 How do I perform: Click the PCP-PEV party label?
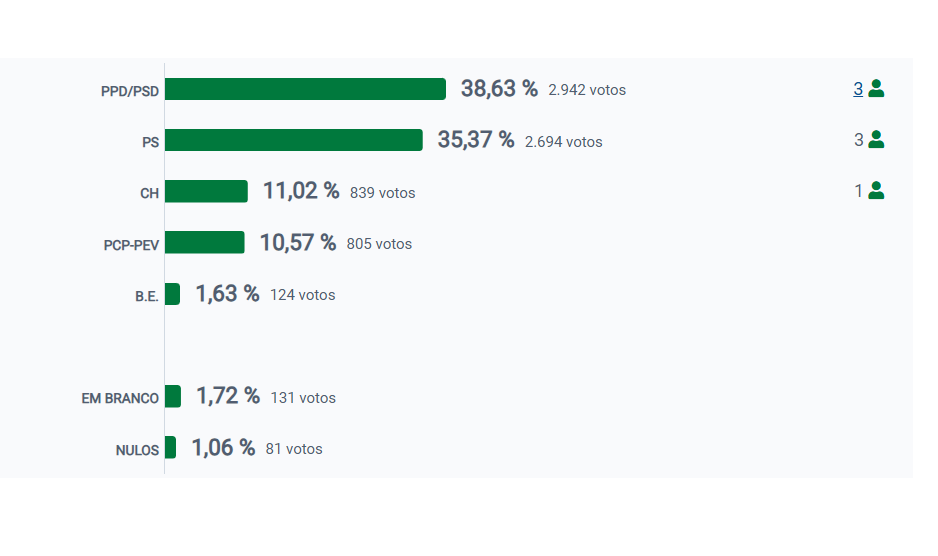point(131,244)
